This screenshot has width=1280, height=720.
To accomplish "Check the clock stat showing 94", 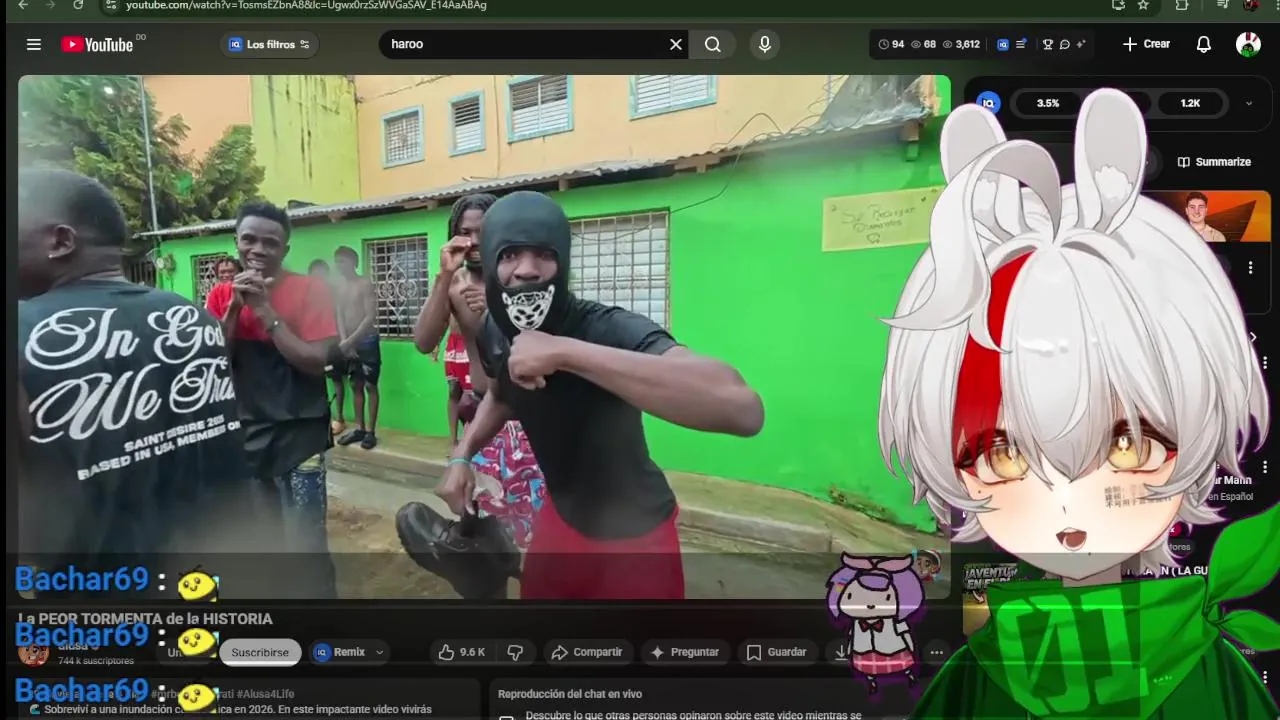I will (891, 44).
